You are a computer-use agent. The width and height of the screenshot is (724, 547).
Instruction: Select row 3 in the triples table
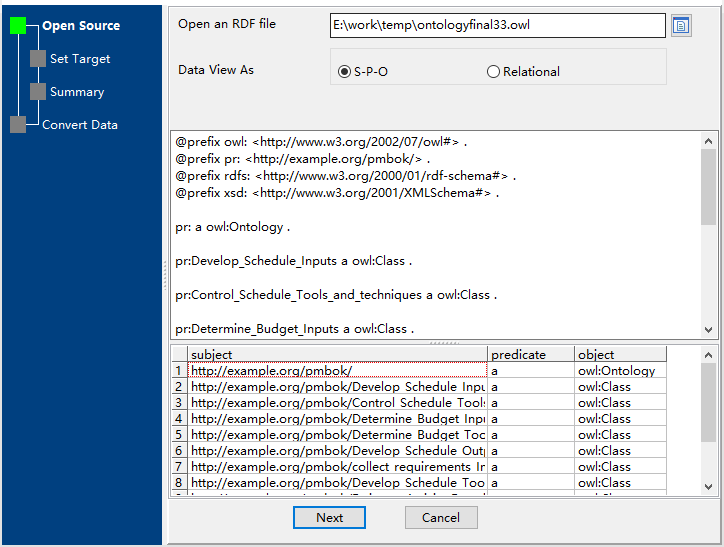[179, 403]
